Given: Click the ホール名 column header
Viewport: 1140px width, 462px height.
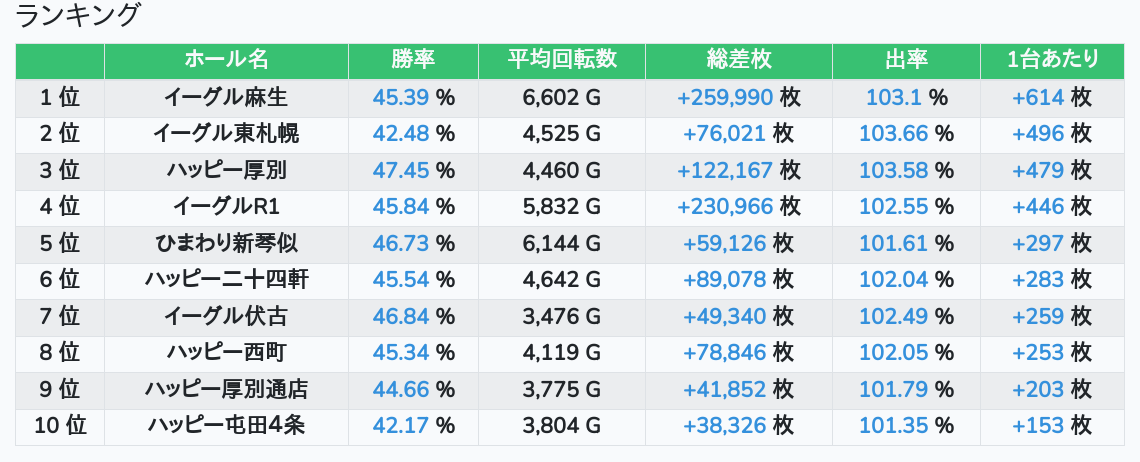Looking at the screenshot, I should tap(226, 60).
